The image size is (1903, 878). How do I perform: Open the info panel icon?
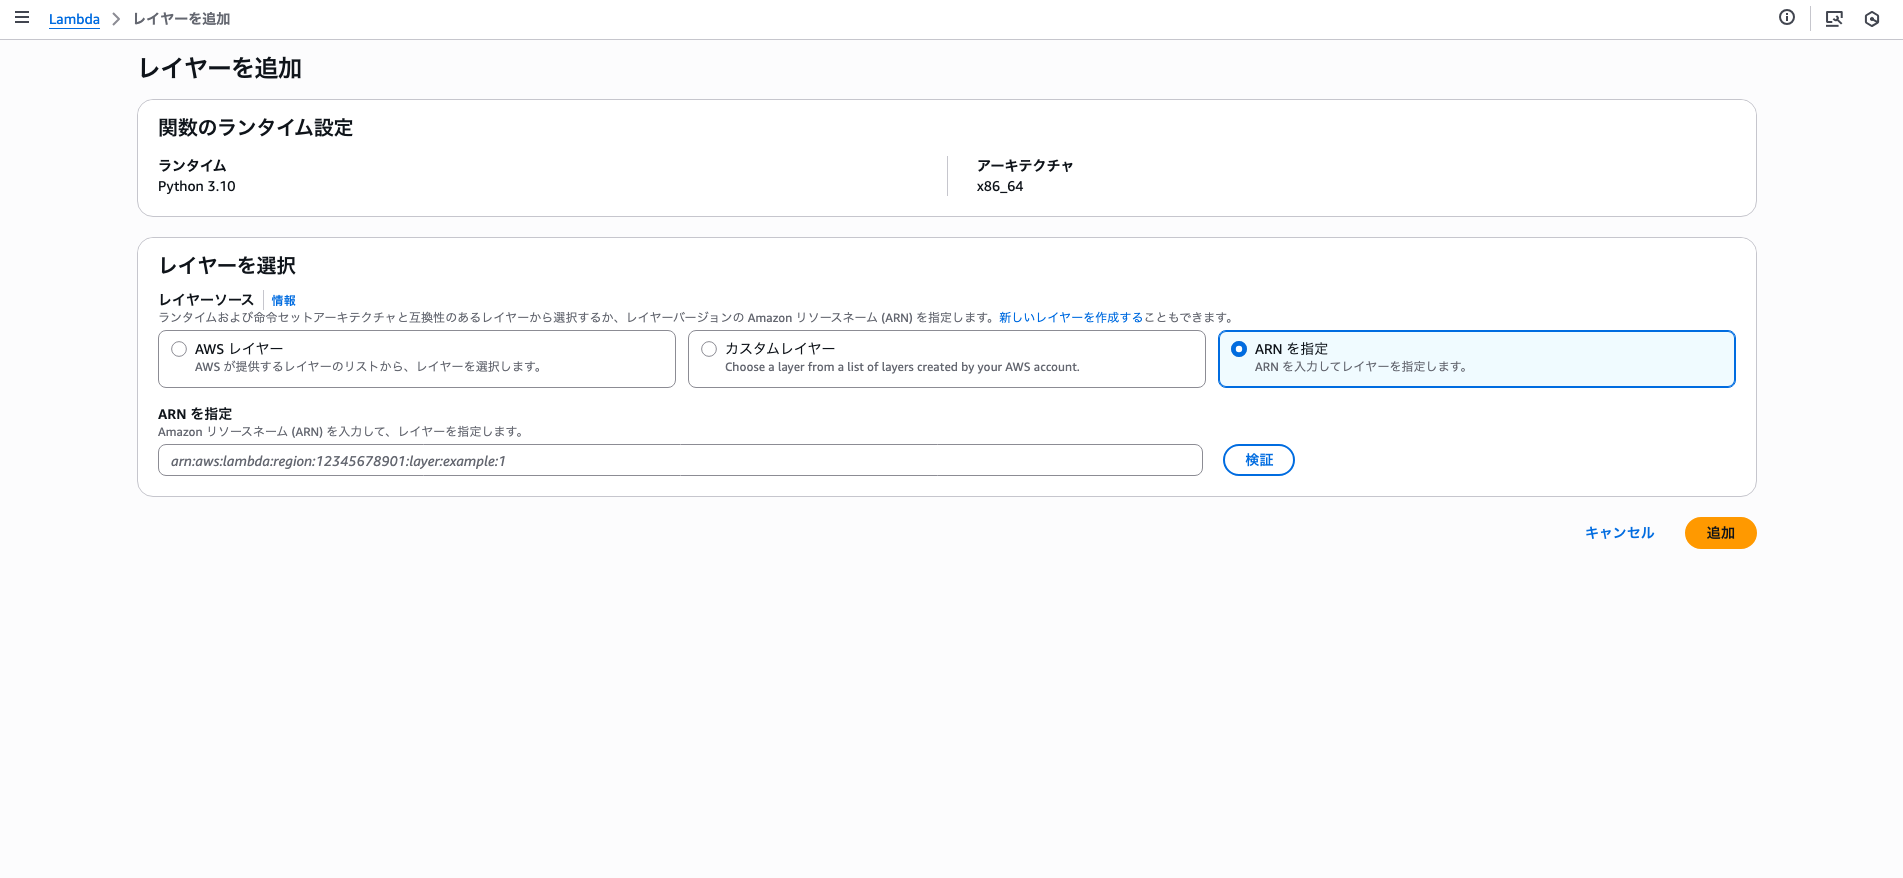[1787, 18]
